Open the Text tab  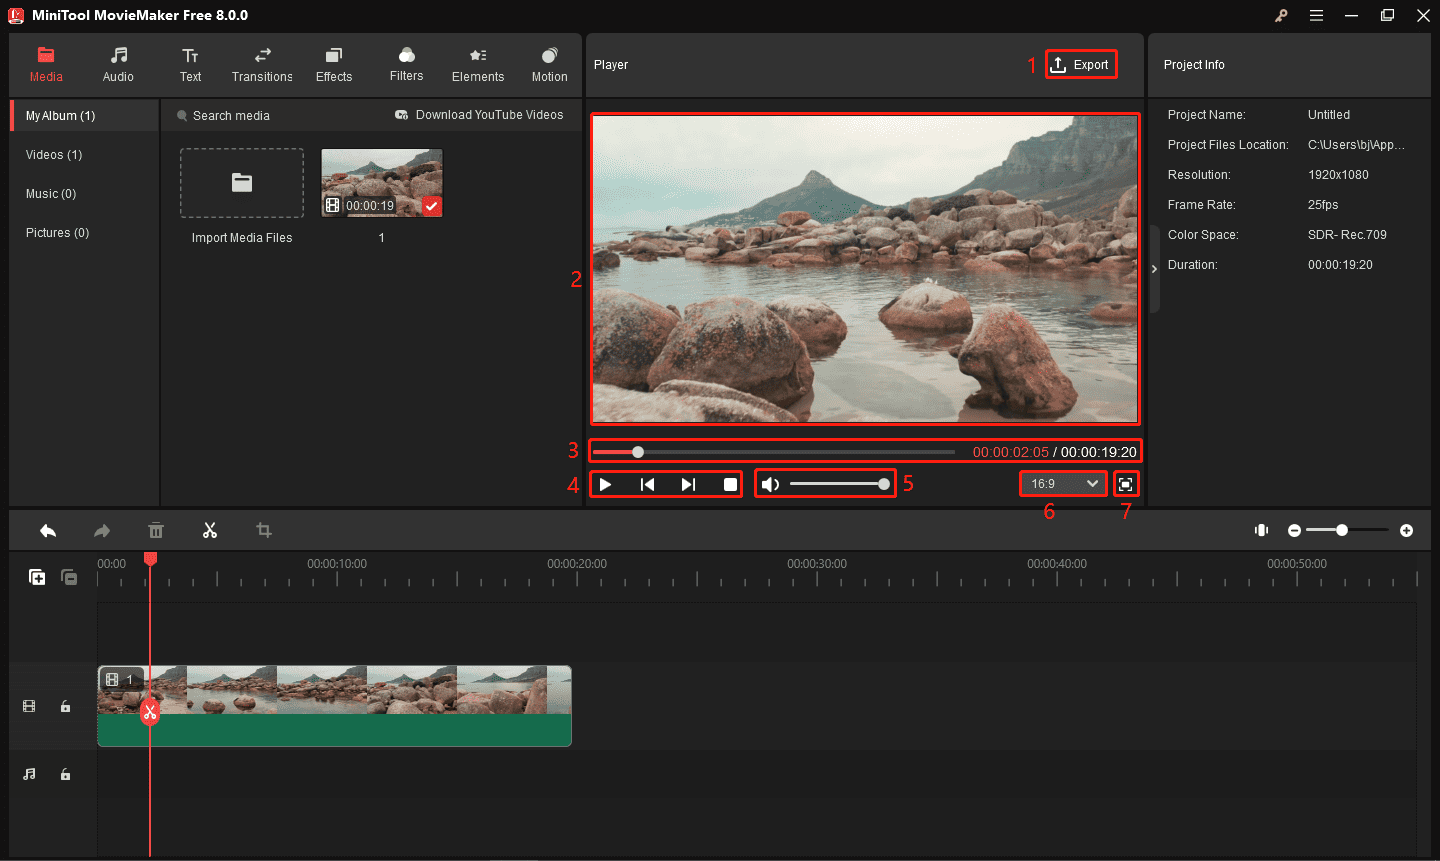[x=190, y=65]
